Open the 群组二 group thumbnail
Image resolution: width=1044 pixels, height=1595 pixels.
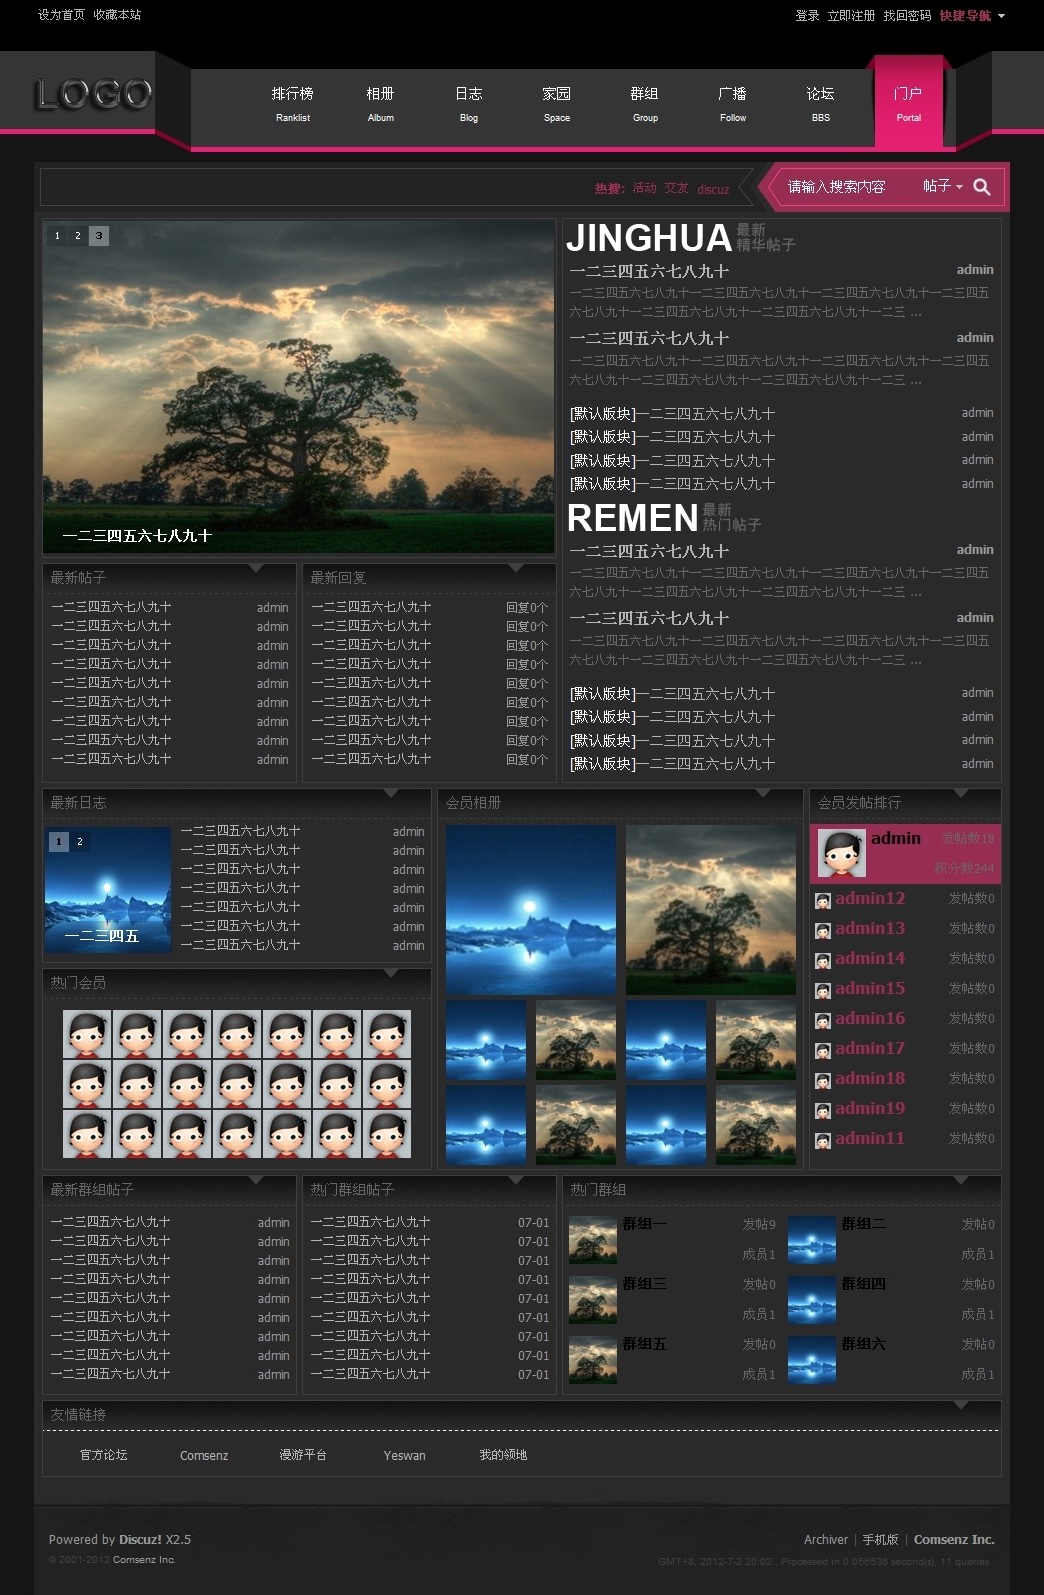tap(812, 1240)
